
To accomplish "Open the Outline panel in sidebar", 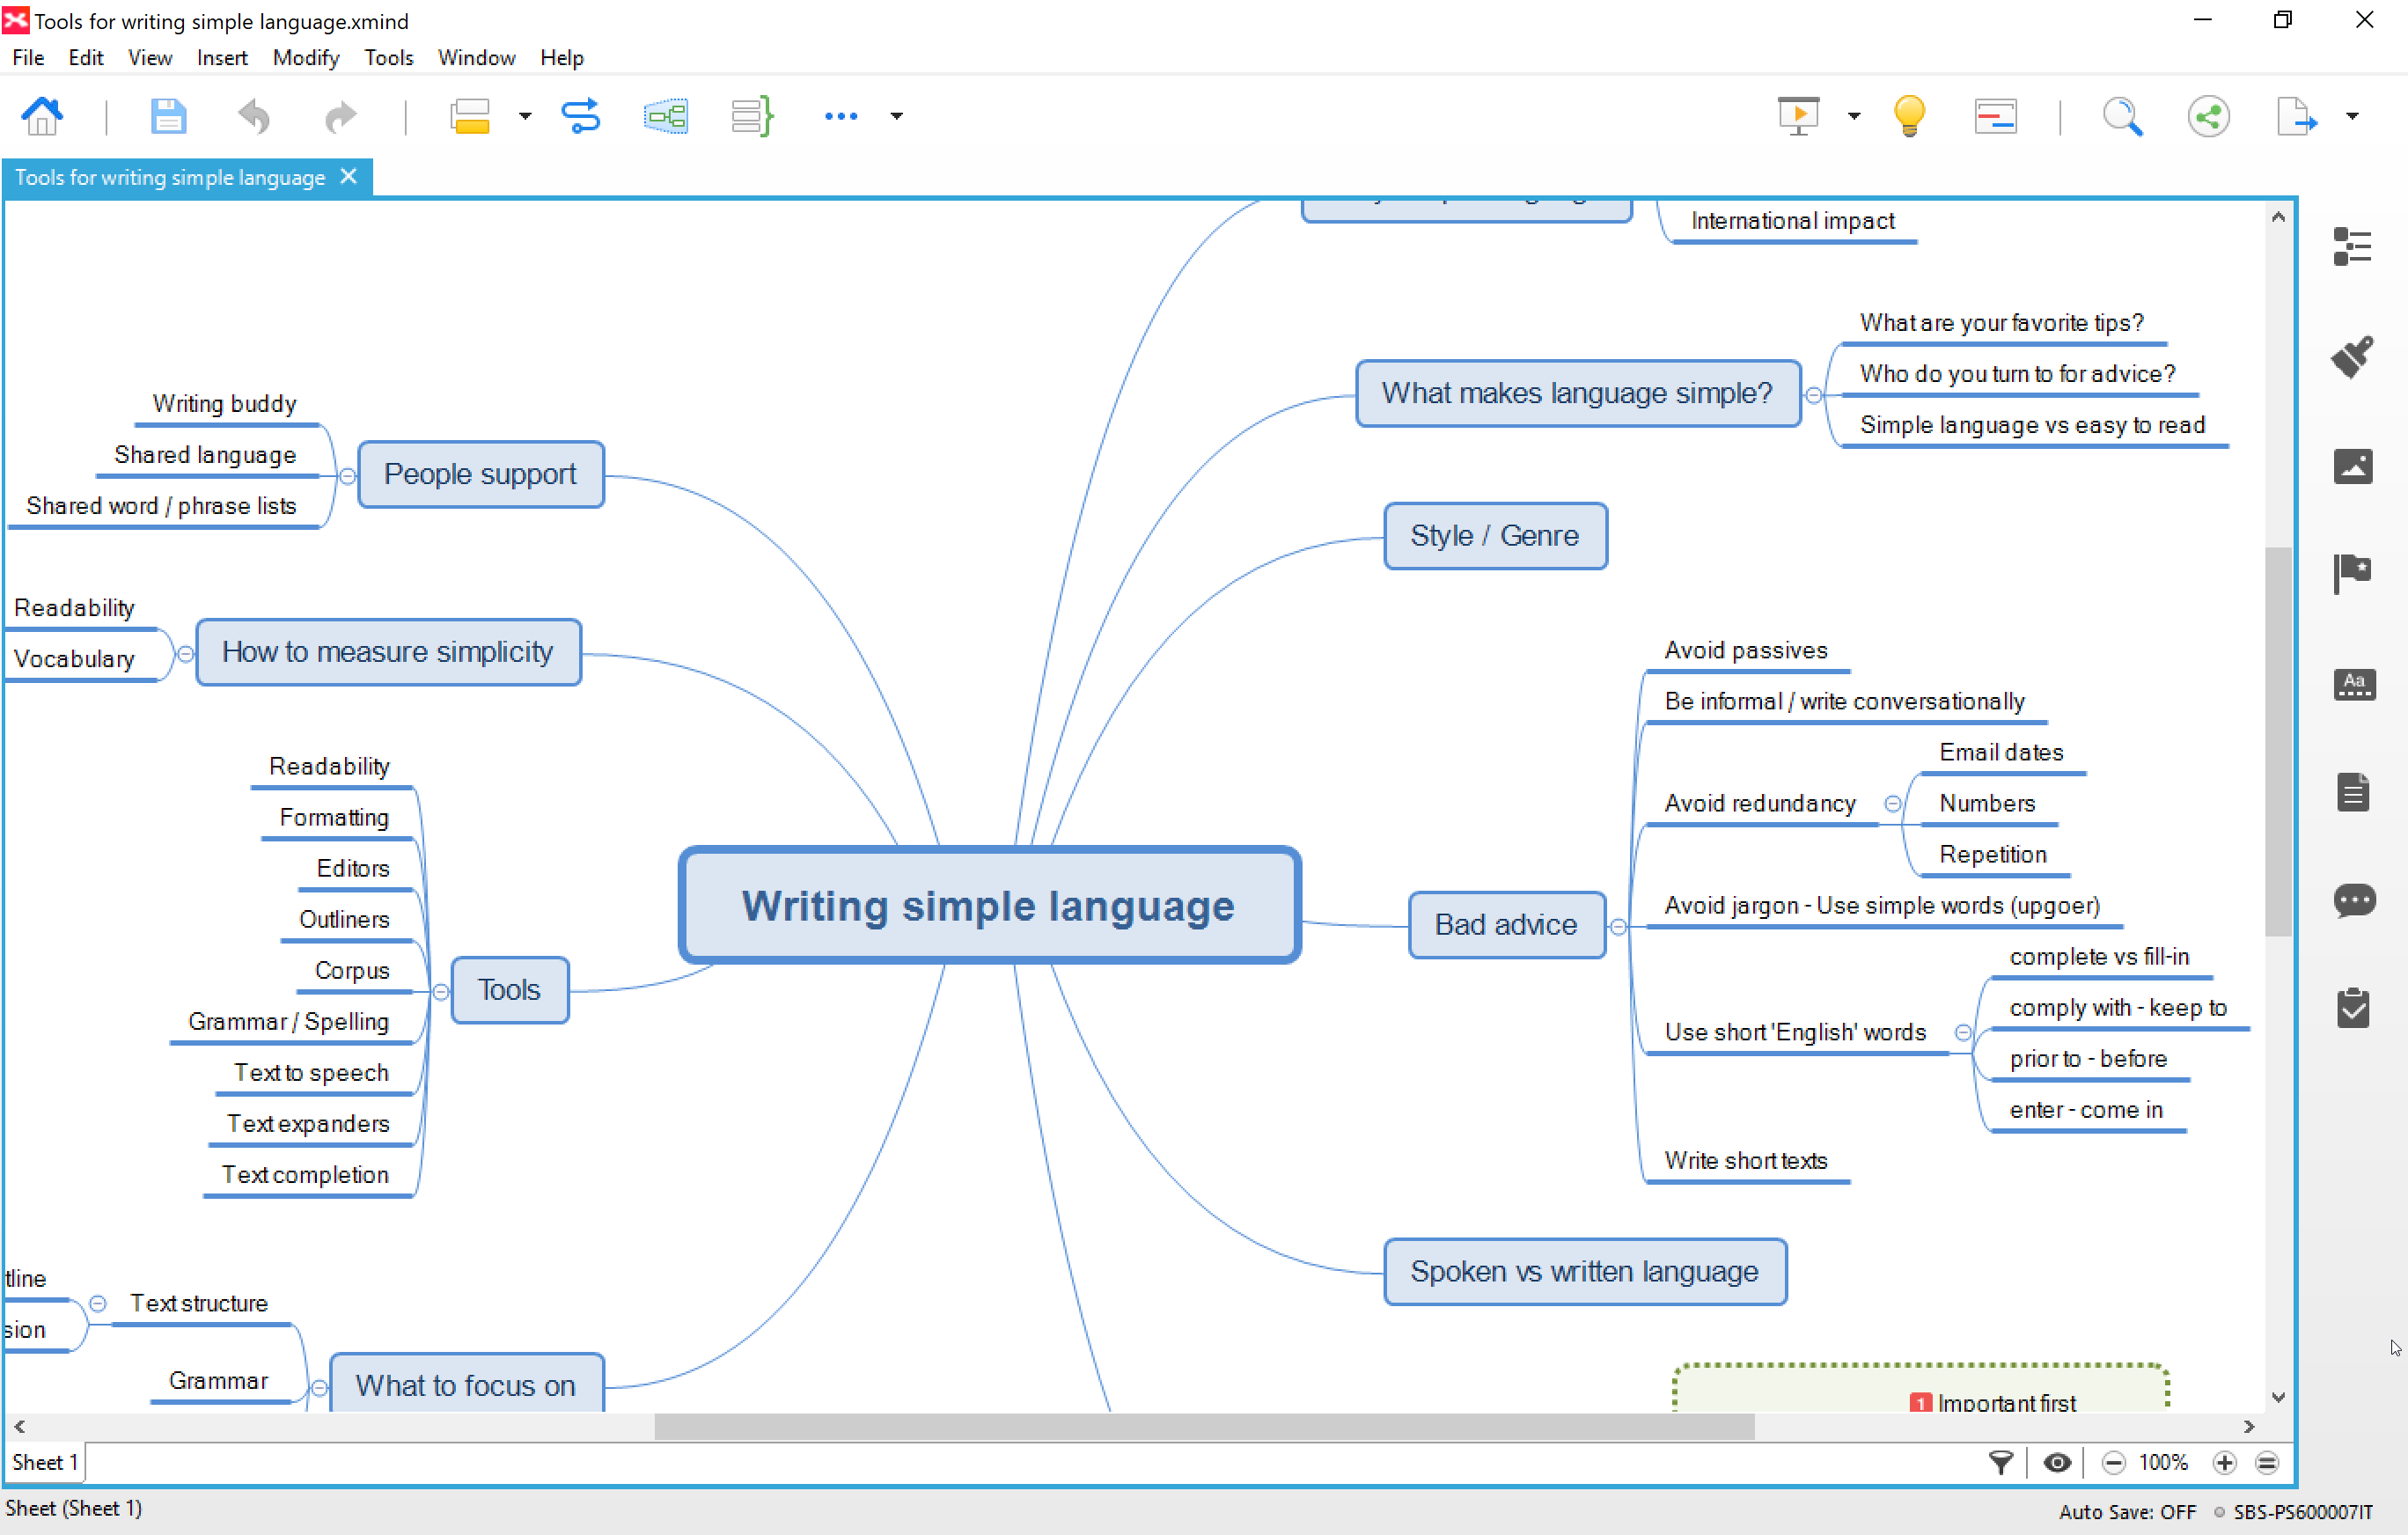I will point(2352,246).
